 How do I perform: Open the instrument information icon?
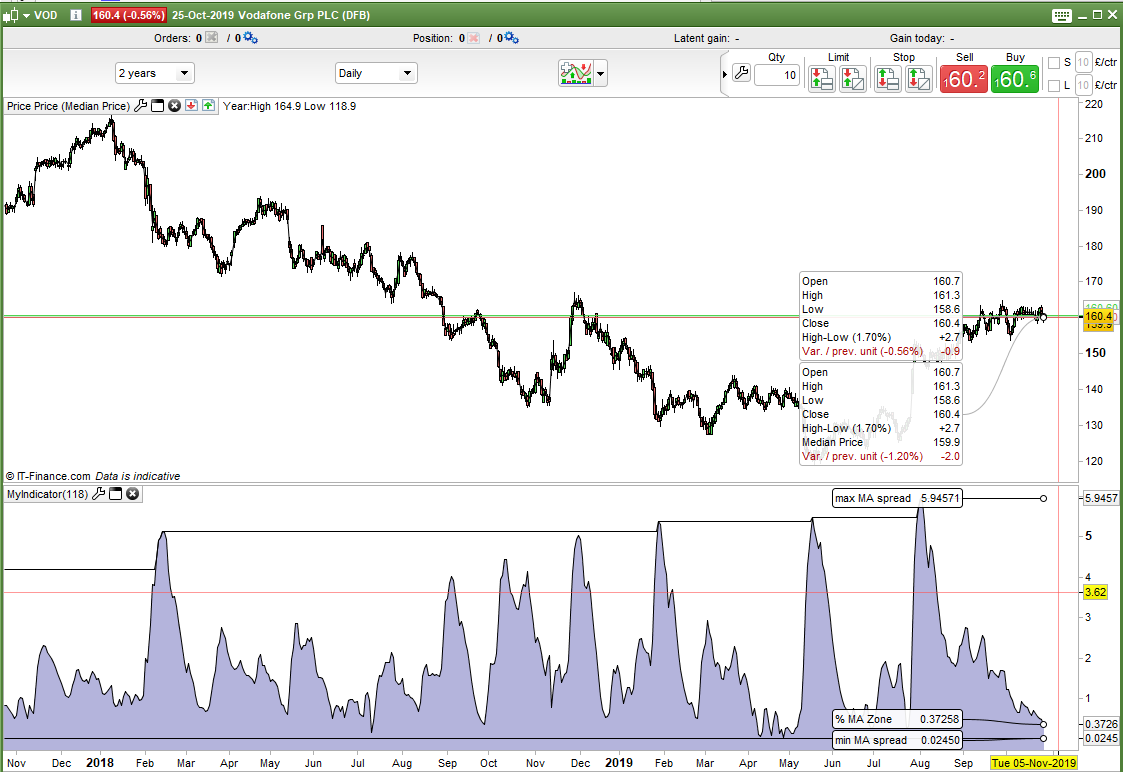point(76,15)
